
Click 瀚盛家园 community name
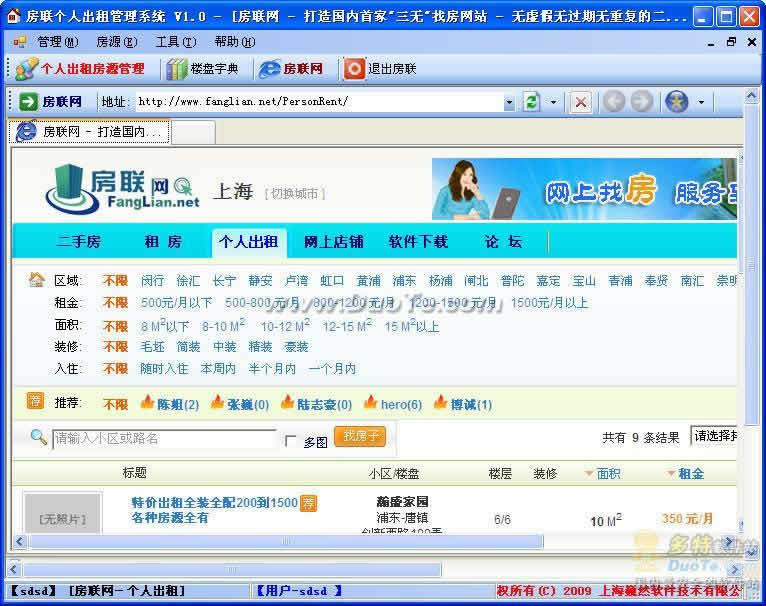403,501
